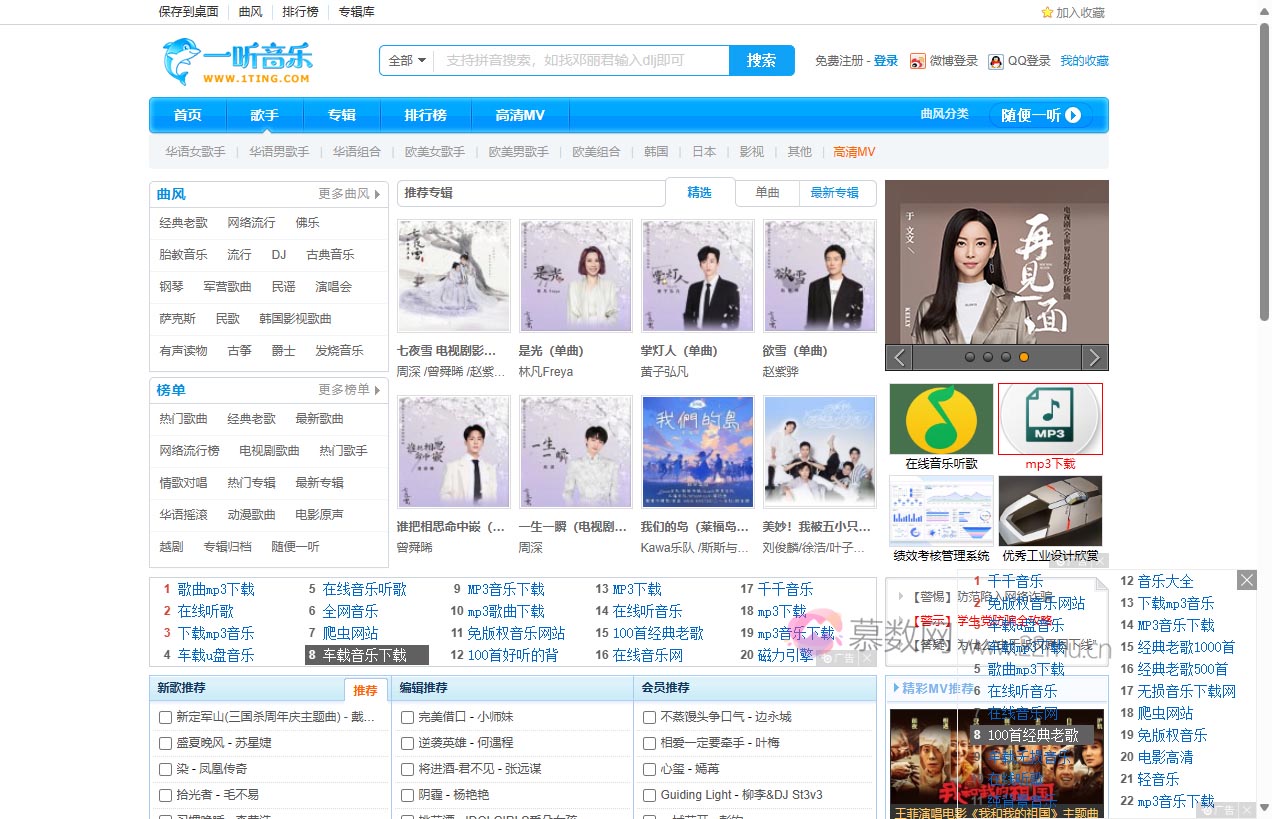Click the Weibo login icon

(x=917, y=61)
